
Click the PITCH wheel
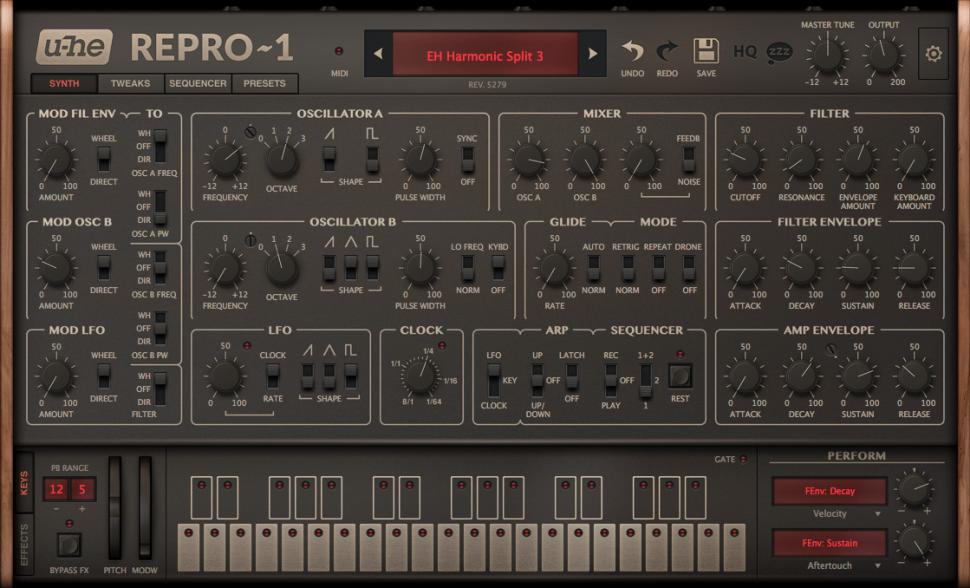click(x=115, y=510)
